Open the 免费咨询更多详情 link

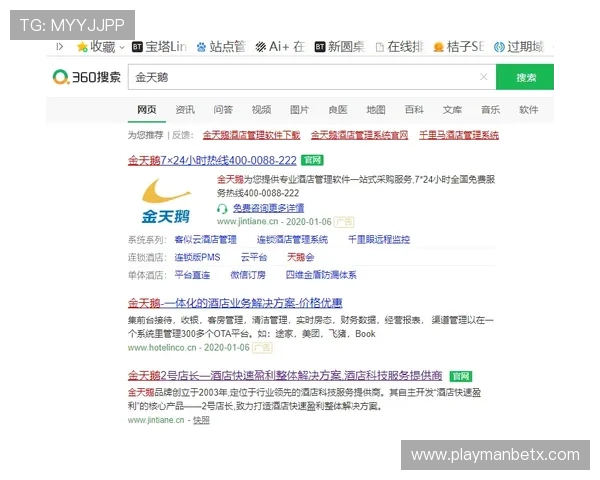click(x=269, y=208)
